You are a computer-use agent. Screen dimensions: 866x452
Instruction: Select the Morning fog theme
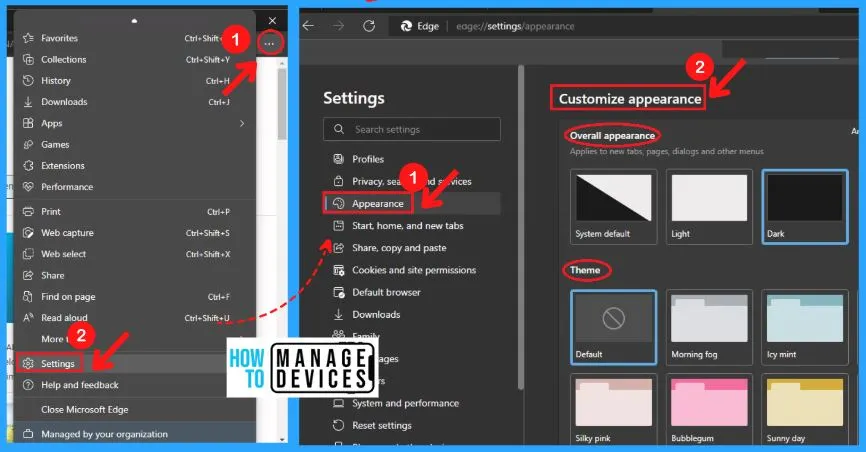click(709, 327)
